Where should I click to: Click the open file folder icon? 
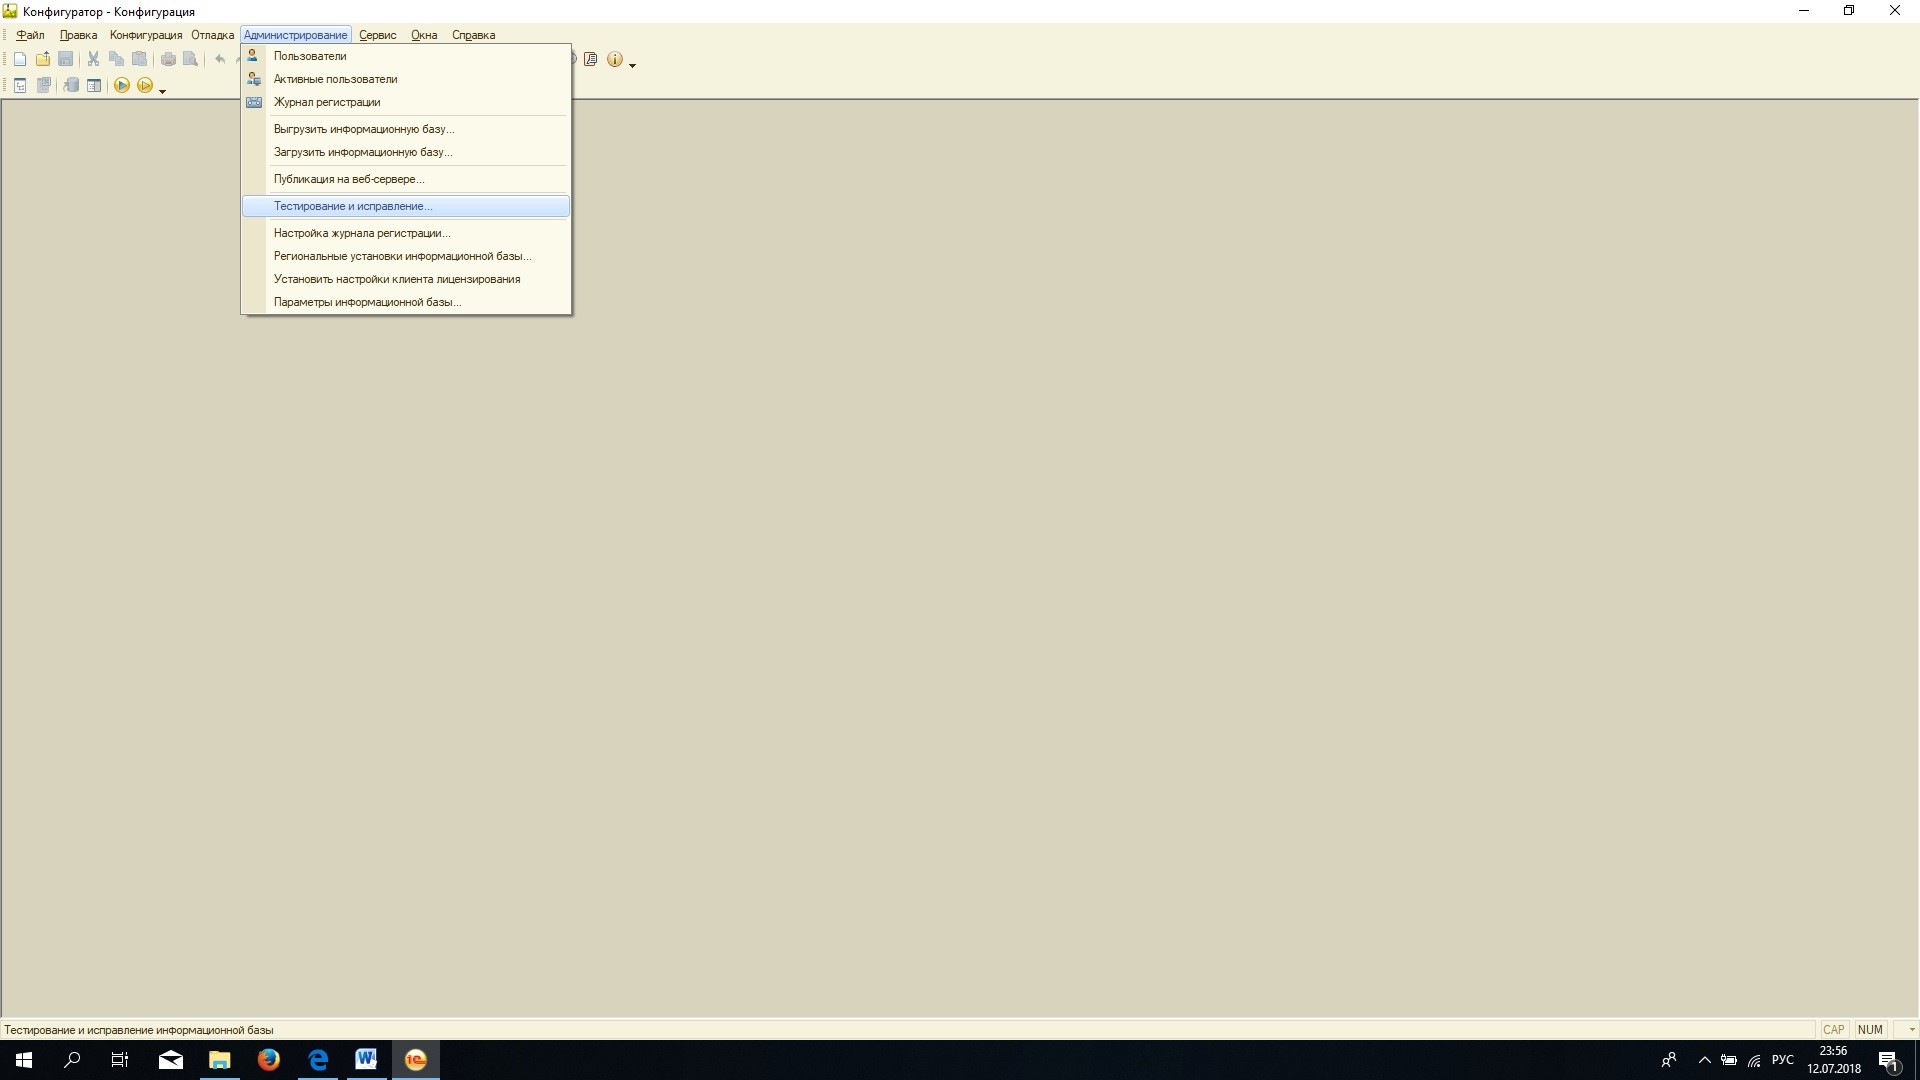(43, 59)
